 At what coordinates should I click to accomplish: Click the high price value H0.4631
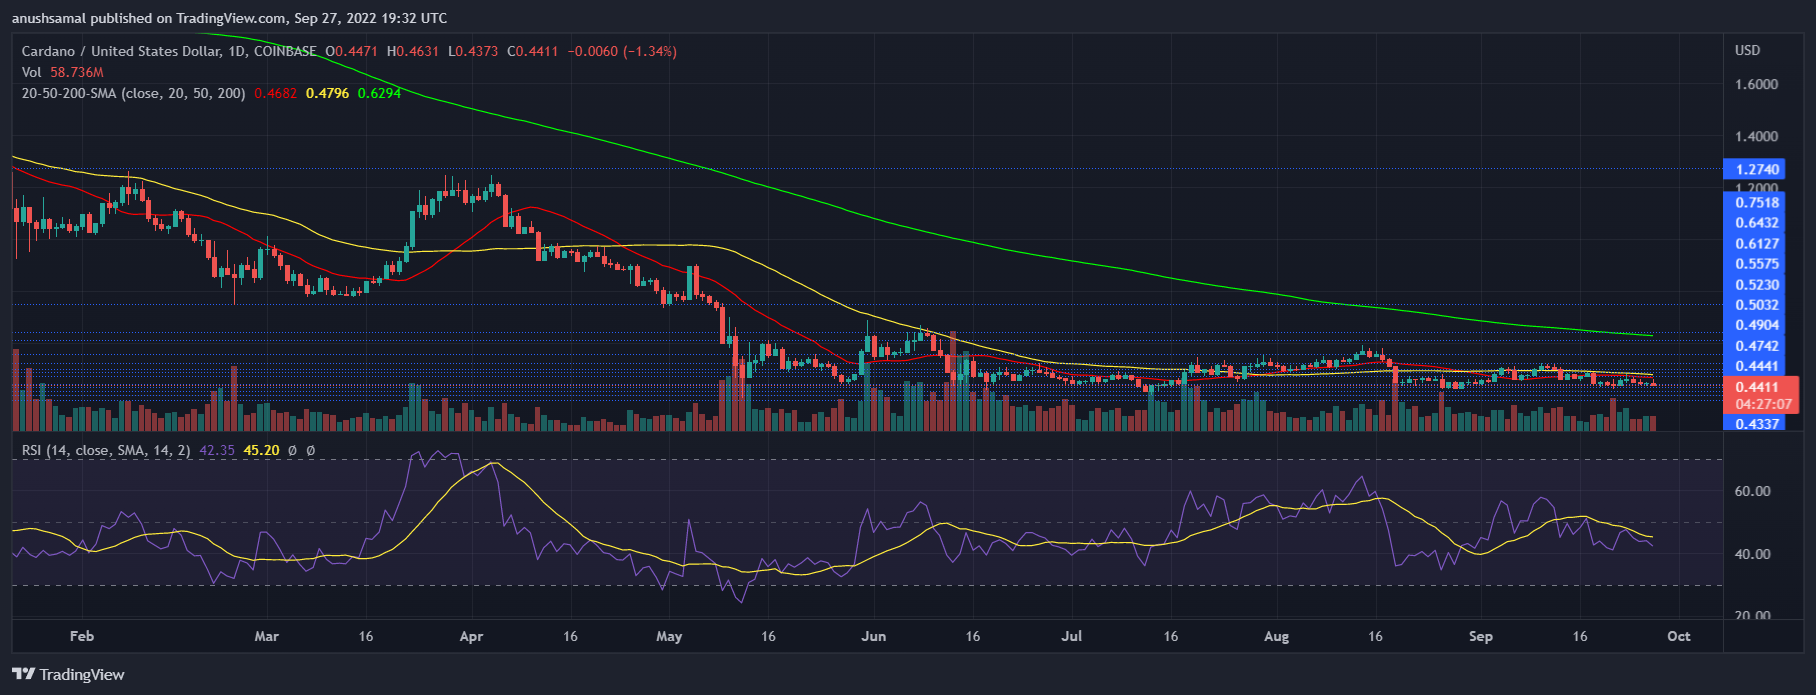tap(413, 51)
